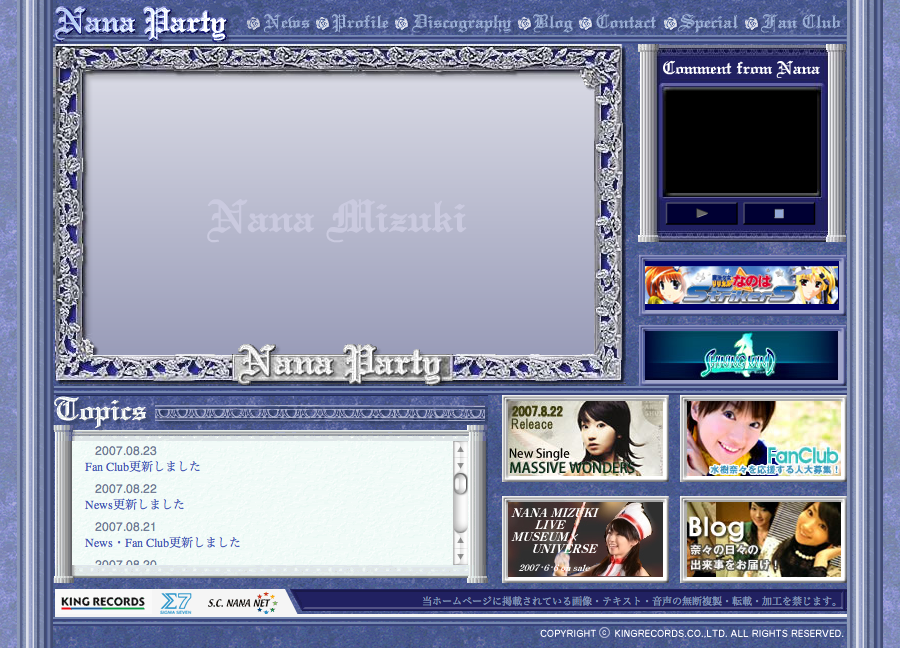
Task: Open the KING RECORDS logo link
Action: pyautogui.click(x=103, y=603)
